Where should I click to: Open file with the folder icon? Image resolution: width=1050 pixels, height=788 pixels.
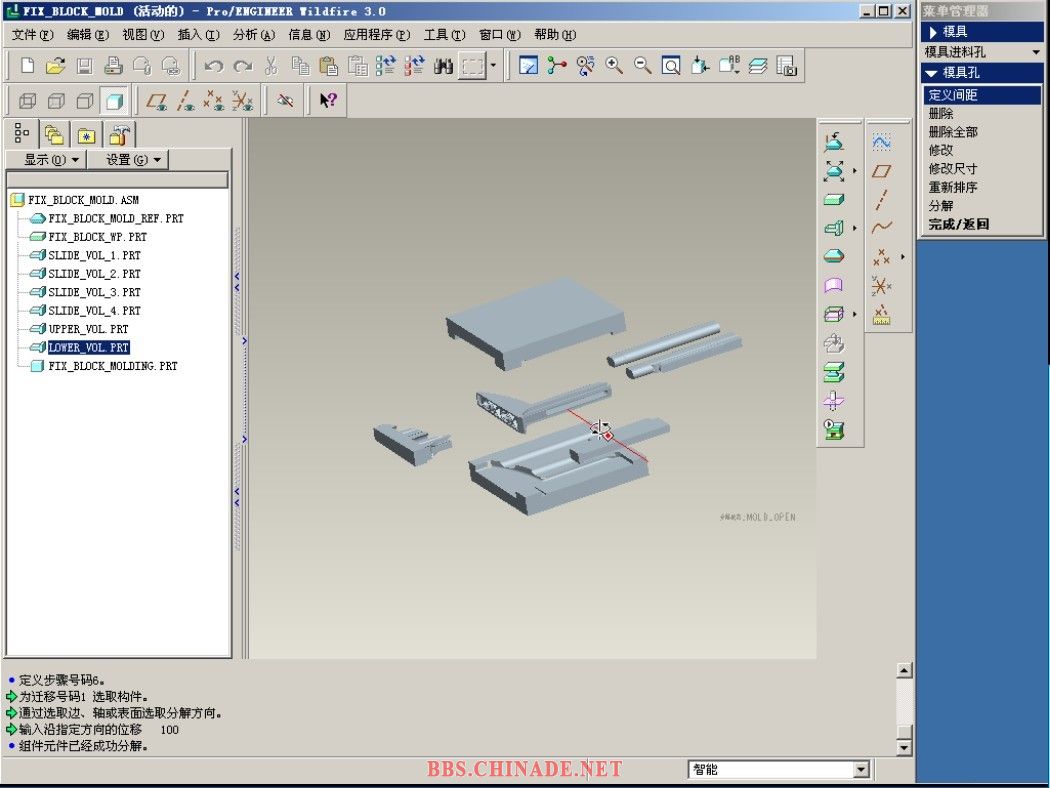coord(56,66)
